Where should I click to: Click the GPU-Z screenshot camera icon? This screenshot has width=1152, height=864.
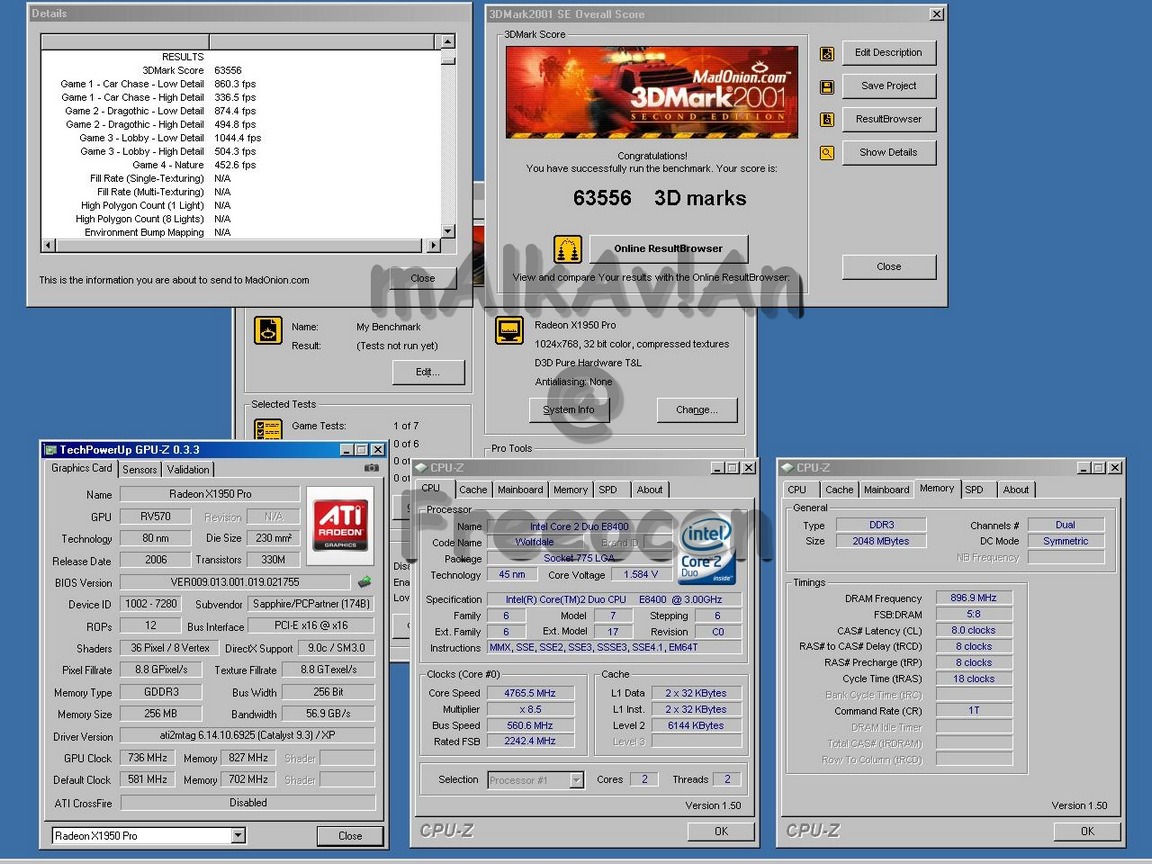(372, 467)
